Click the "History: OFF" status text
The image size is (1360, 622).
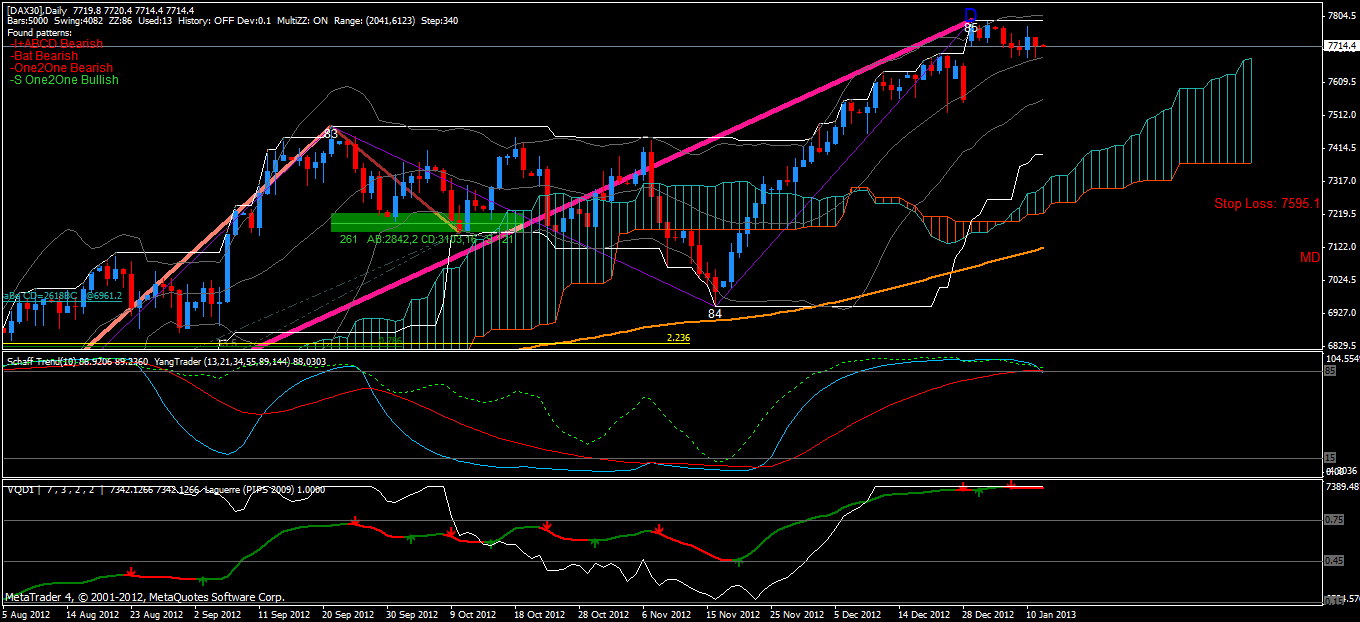tap(205, 21)
